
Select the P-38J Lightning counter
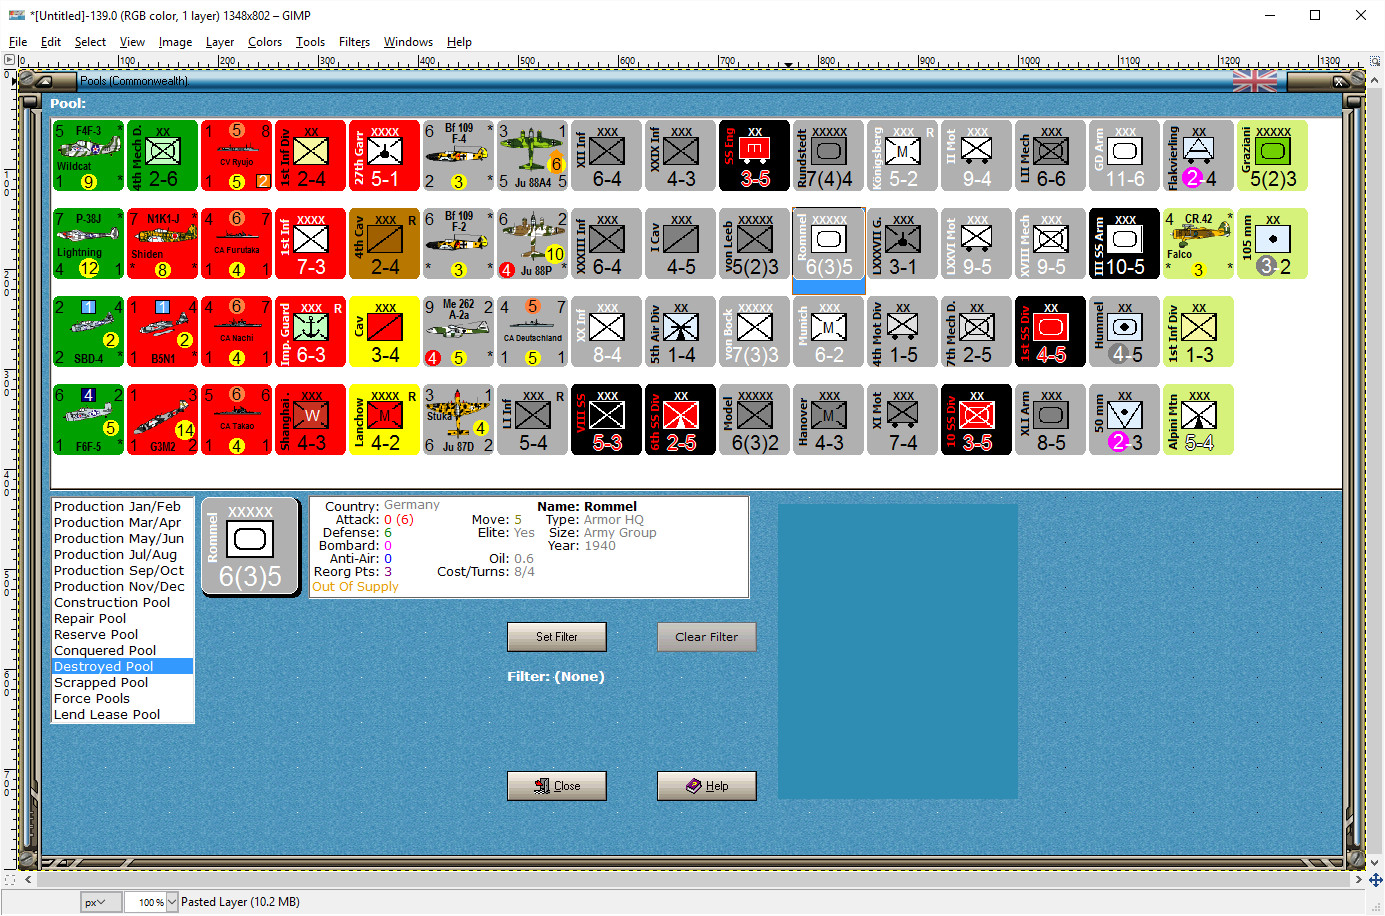tap(88, 244)
